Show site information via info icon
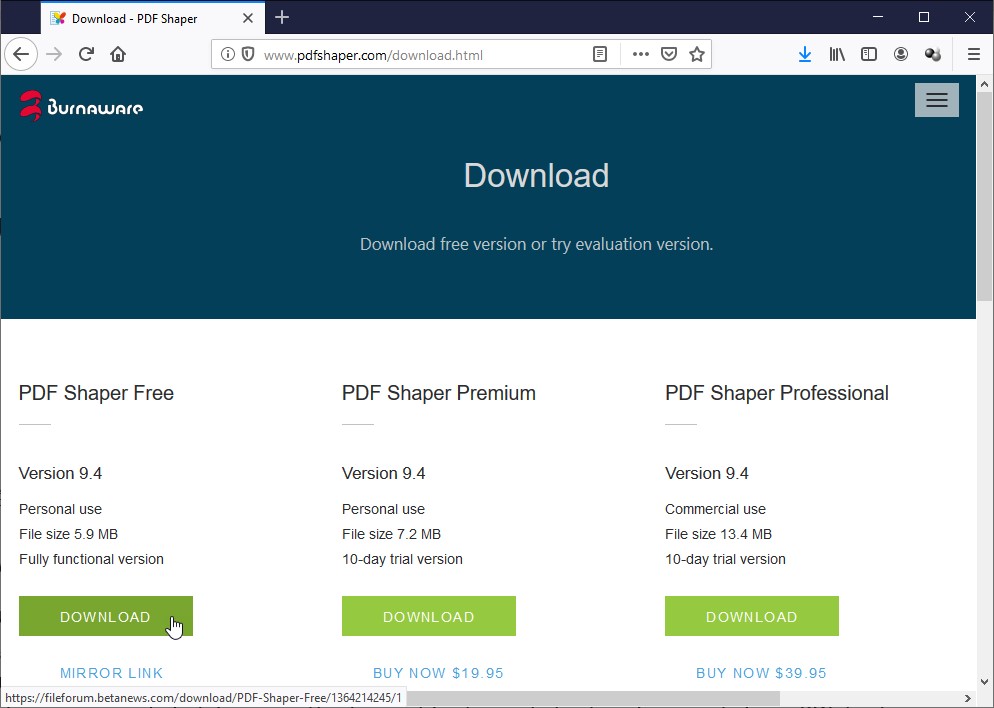Image resolution: width=994 pixels, height=708 pixels. [228, 55]
